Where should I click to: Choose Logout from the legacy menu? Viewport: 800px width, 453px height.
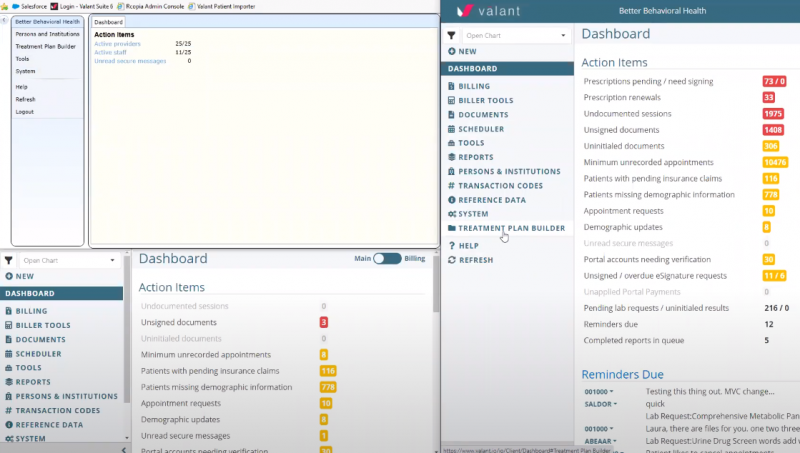point(25,112)
